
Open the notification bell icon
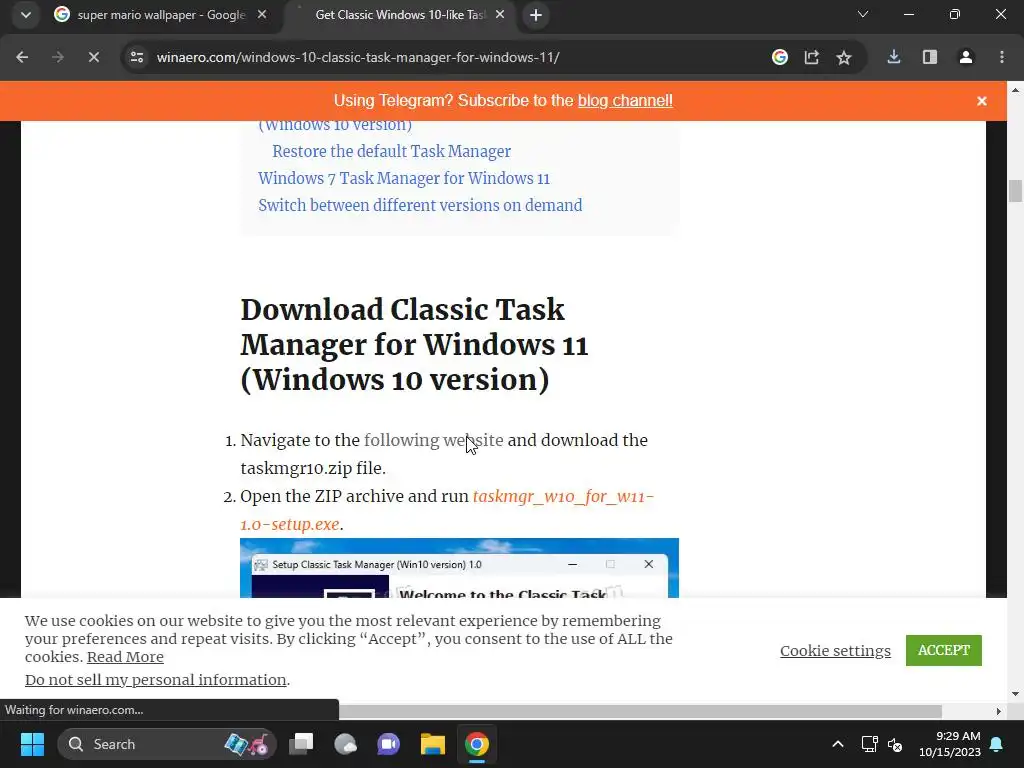tap(997, 744)
